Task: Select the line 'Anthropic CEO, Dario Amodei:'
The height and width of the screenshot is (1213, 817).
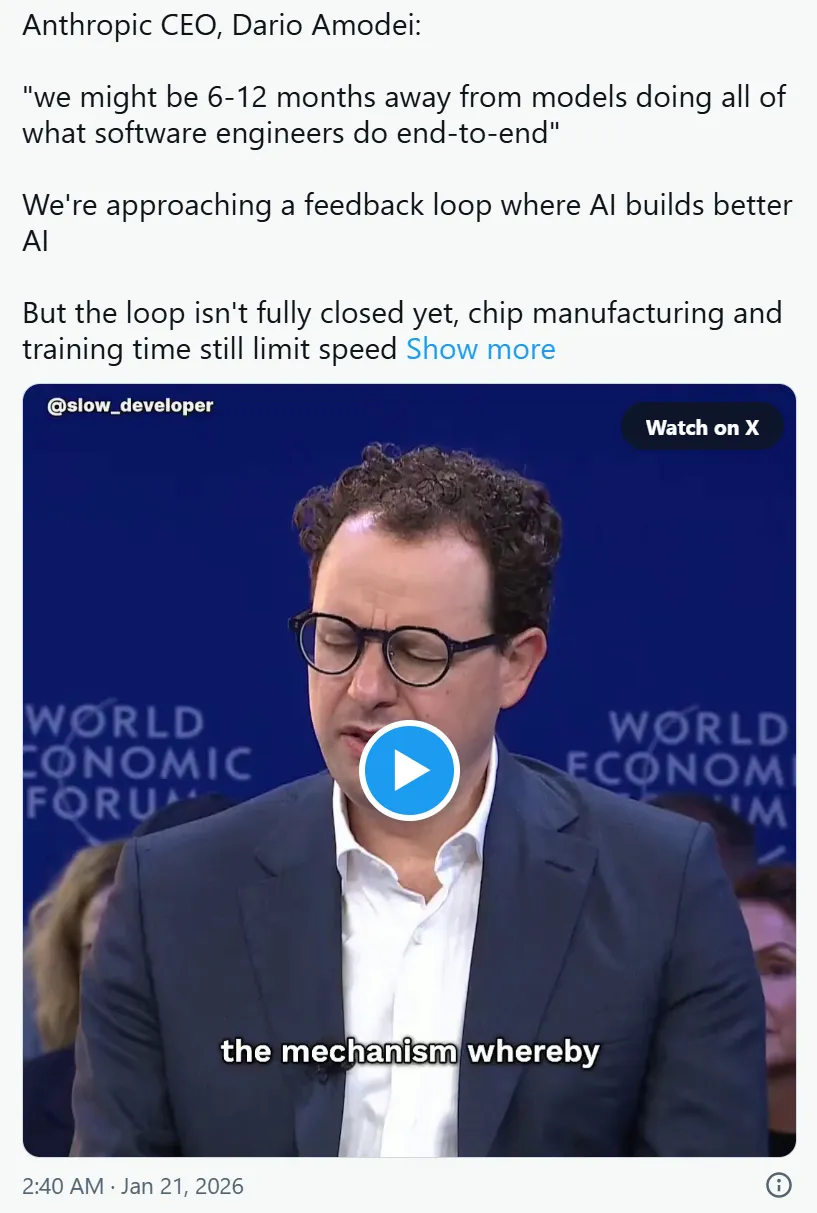Action: click(222, 26)
